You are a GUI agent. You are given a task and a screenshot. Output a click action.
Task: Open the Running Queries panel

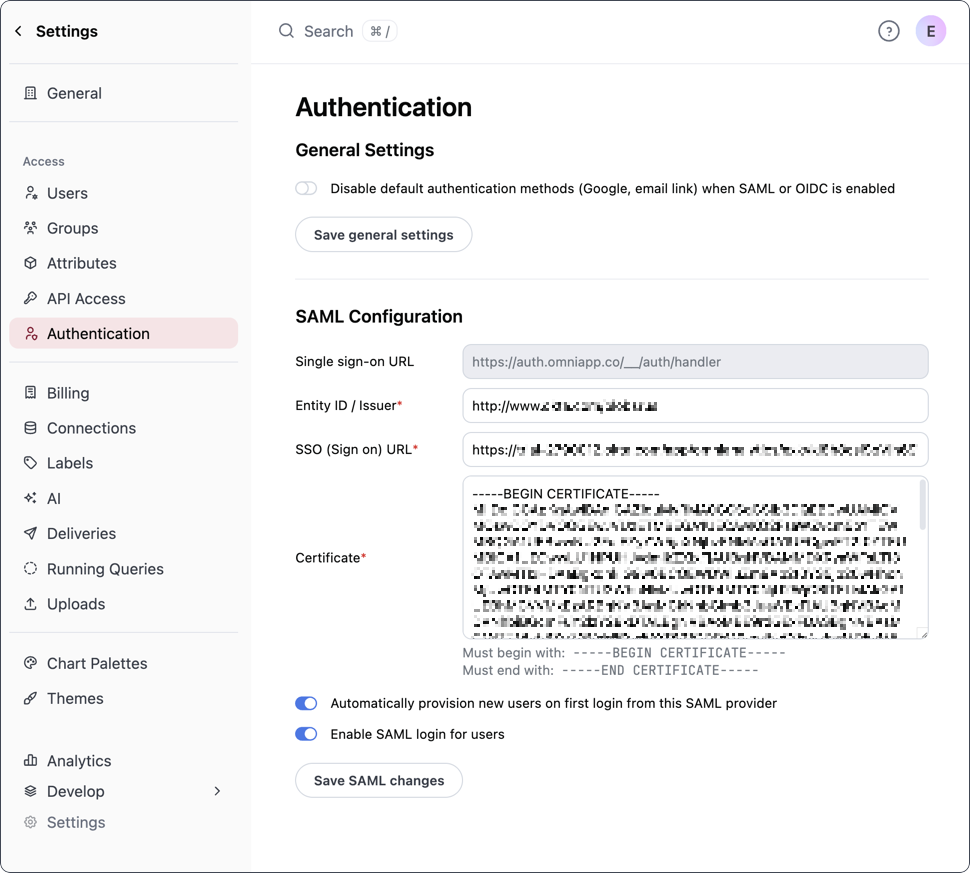point(104,568)
